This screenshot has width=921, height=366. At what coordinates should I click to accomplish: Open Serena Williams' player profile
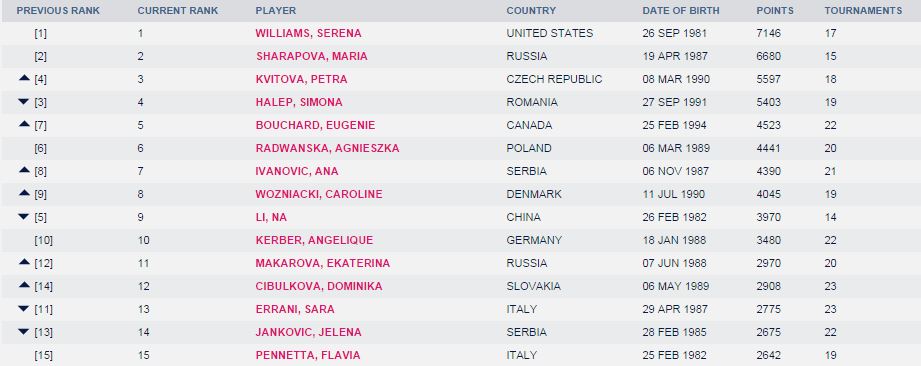tap(308, 33)
